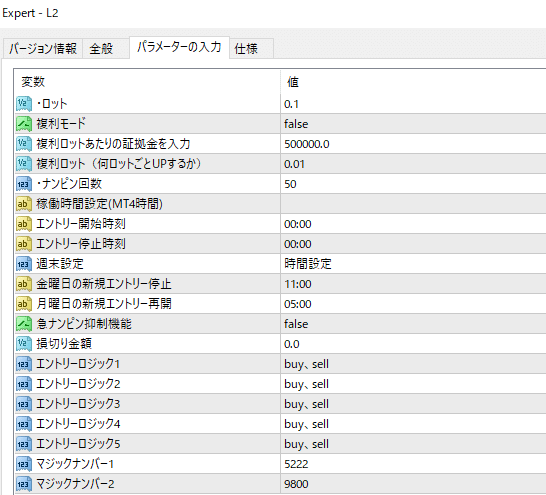Select the マジックナンバー1 variable name
This screenshot has width=546, height=495.
(75, 464)
